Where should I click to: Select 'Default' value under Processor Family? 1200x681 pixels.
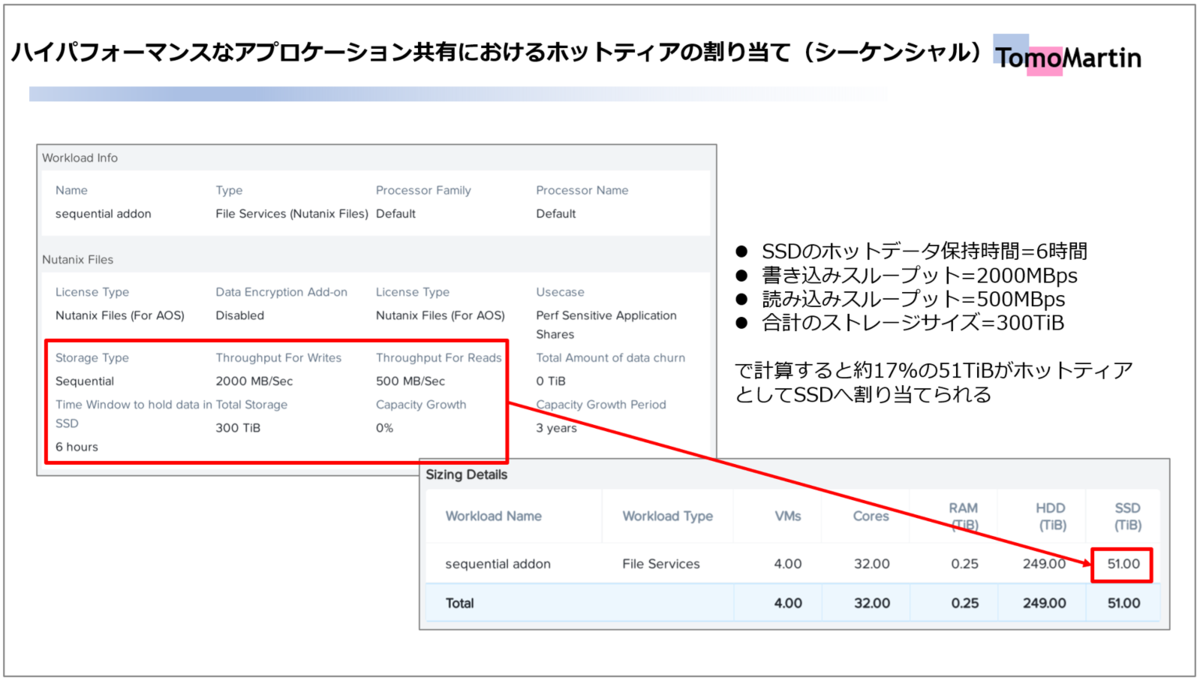coord(396,213)
